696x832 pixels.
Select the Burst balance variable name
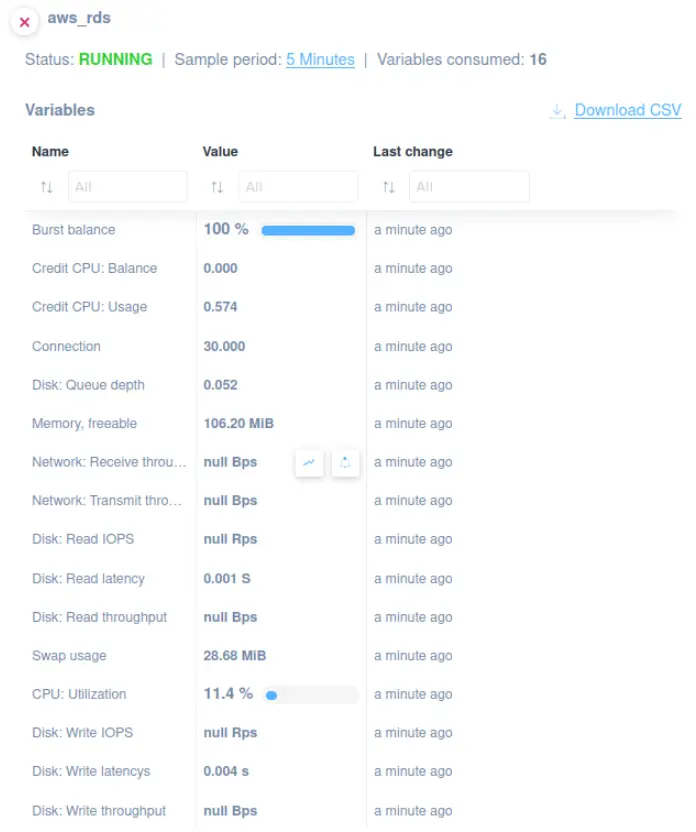(73, 230)
